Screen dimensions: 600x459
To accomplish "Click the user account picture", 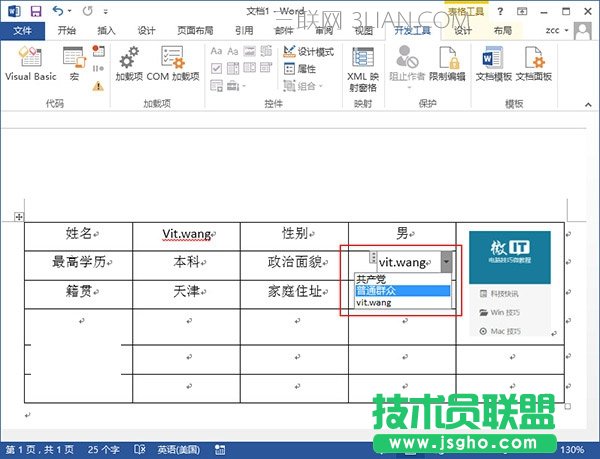I will tap(583, 31).
